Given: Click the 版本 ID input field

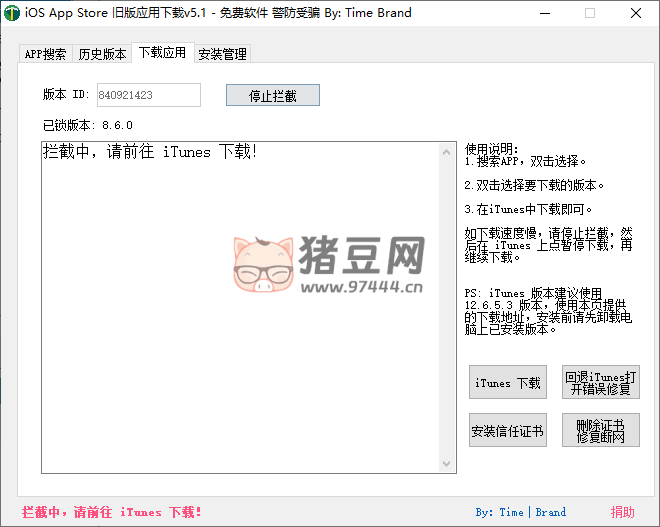Looking at the screenshot, I should point(148,95).
